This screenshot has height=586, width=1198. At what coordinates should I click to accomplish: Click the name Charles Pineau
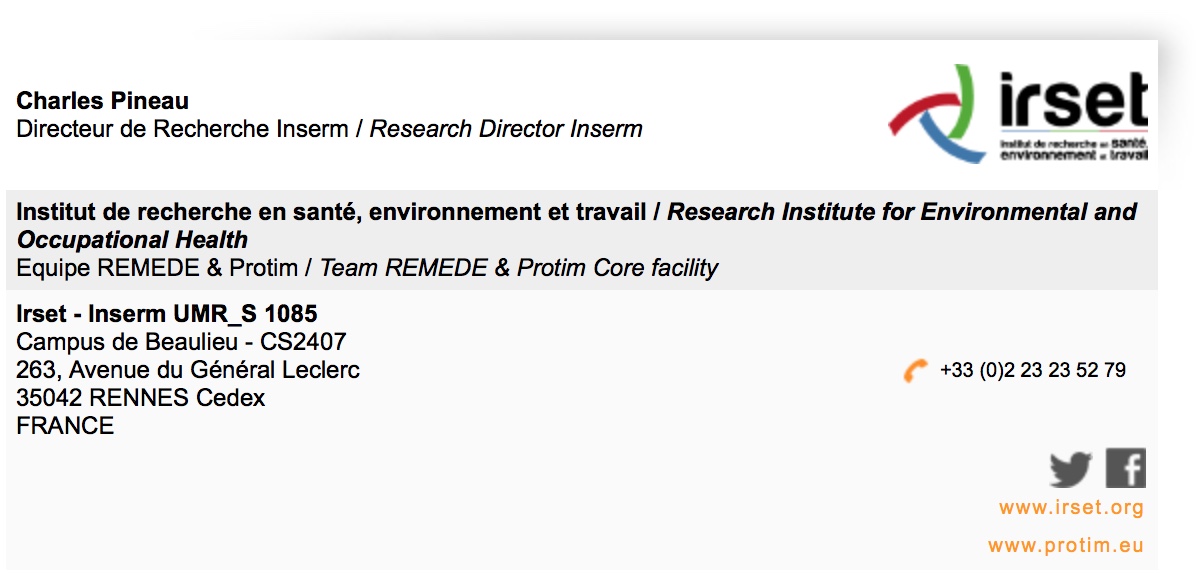103,101
